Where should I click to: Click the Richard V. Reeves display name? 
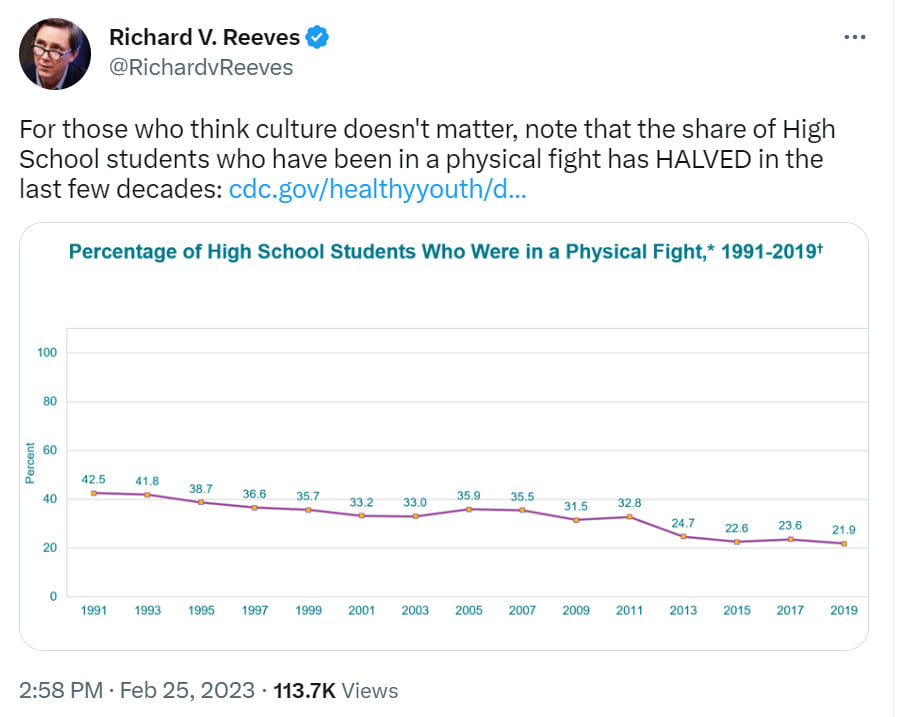[x=204, y=38]
